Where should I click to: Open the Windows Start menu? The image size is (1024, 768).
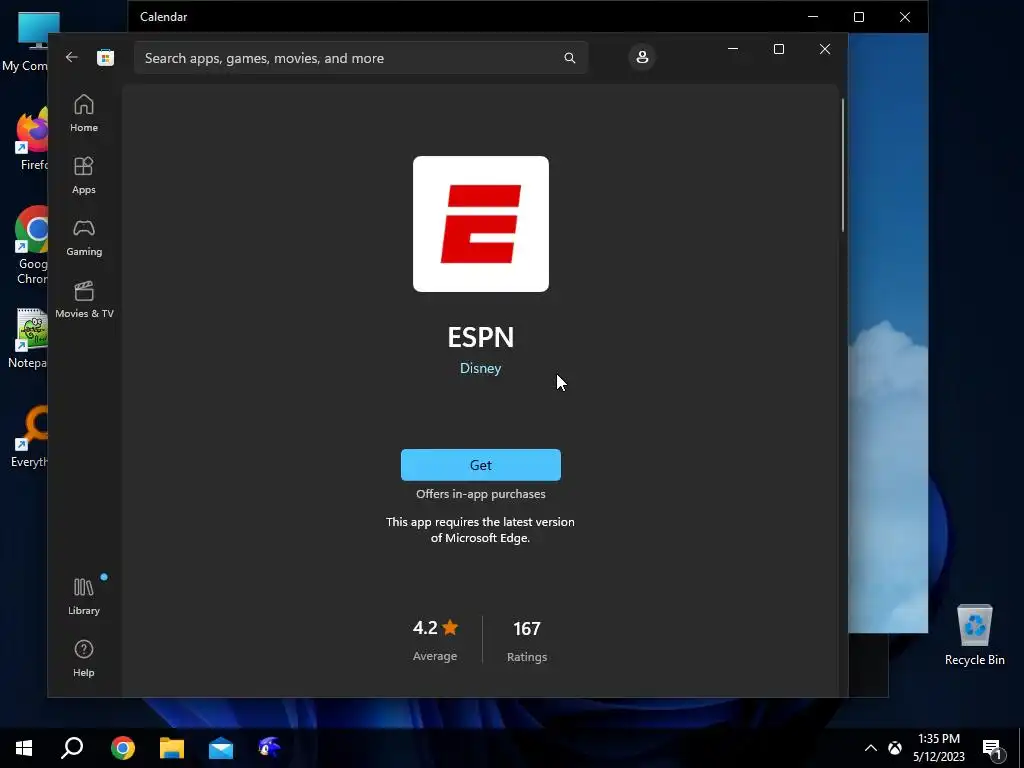pos(24,748)
